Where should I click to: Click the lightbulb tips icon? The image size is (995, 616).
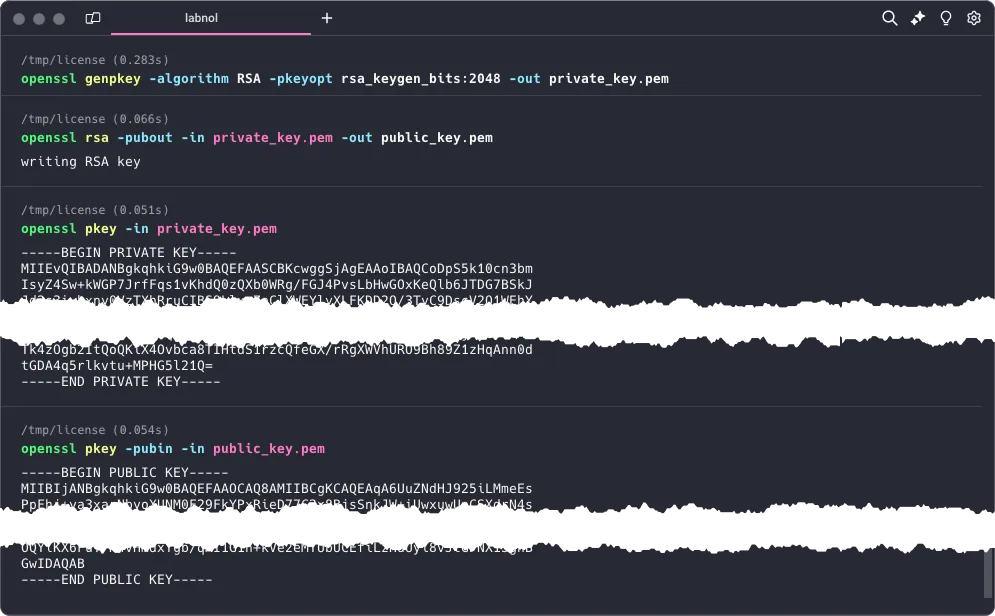pyautogui.click(x=946, y=18)
